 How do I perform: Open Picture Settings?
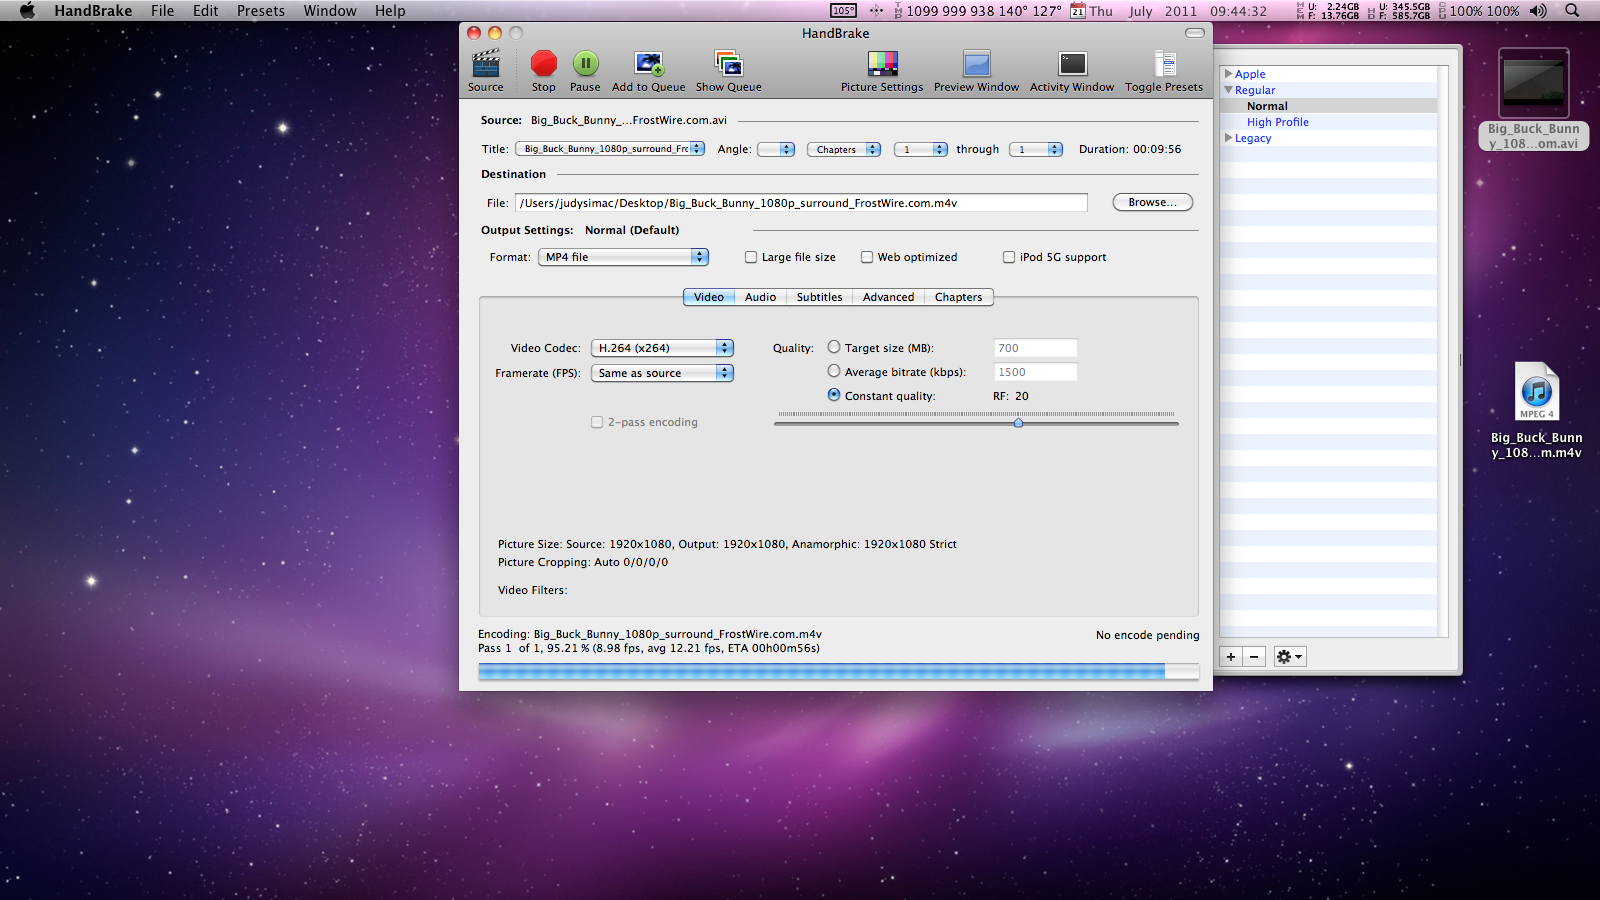point(882,64)
